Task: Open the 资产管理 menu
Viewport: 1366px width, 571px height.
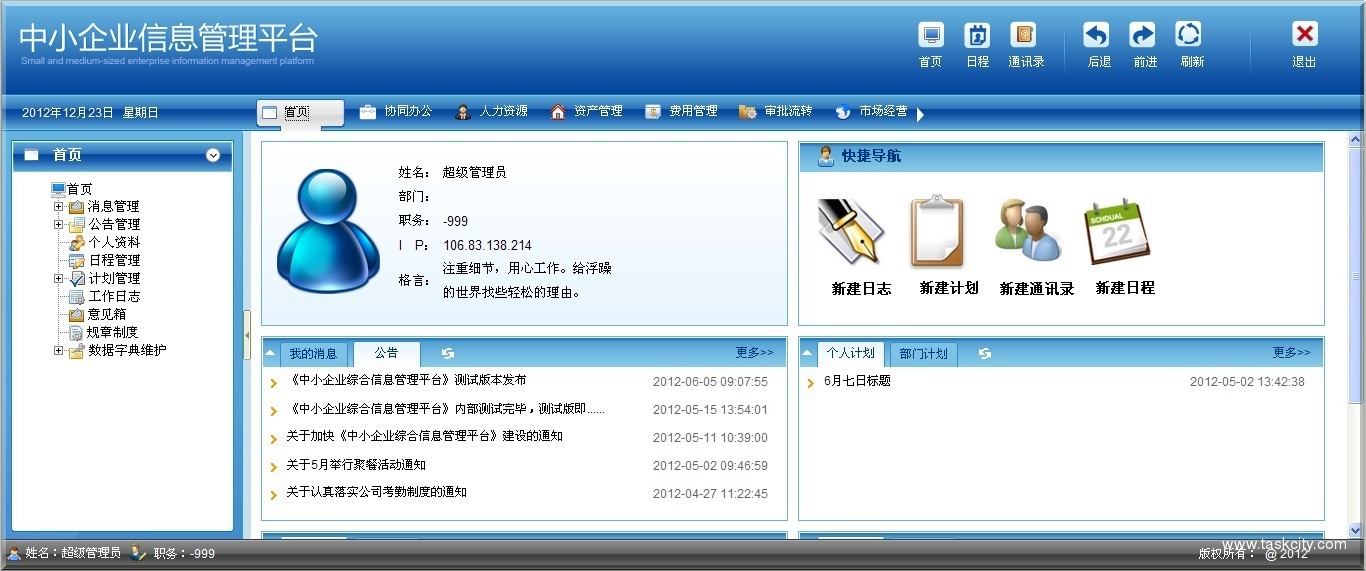Action: click(x=586, y=112)
